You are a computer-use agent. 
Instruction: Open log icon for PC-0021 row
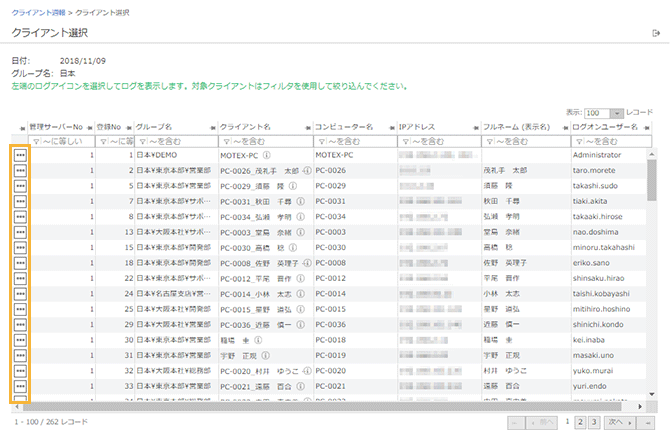pyautogui.click(x=20, y=386)
